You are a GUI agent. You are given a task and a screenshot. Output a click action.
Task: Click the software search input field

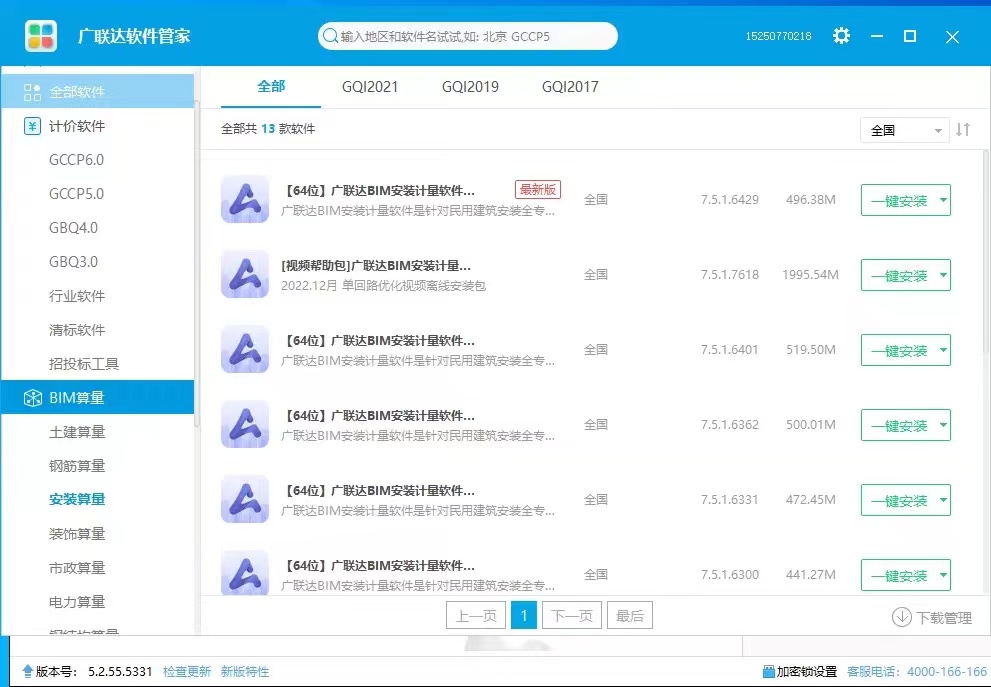pos(468,36)
